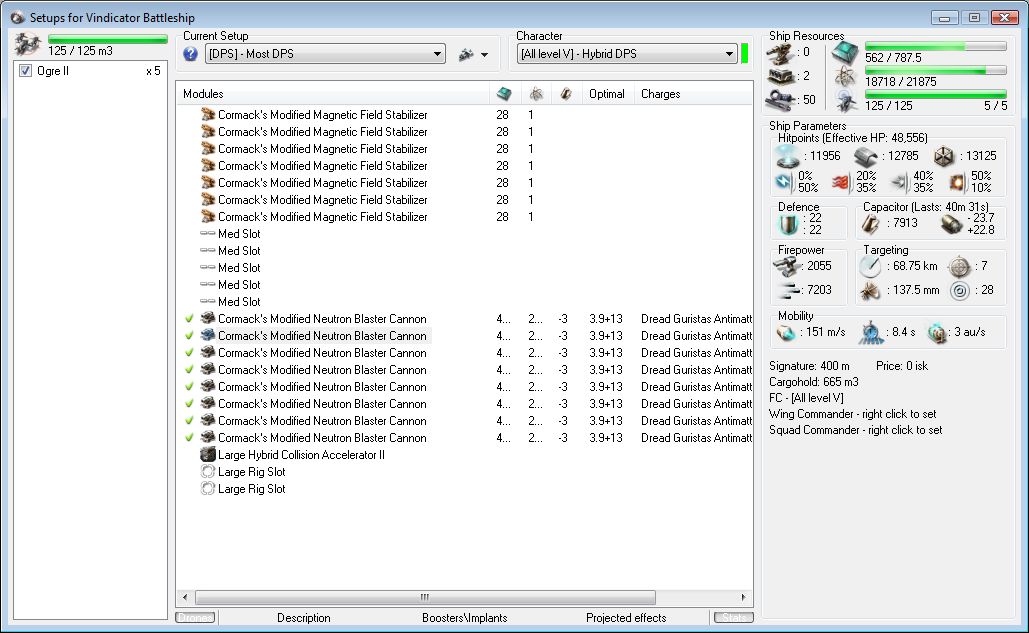Switch to the Stats tab
The image size is (1029, 633).
[734, 617]
